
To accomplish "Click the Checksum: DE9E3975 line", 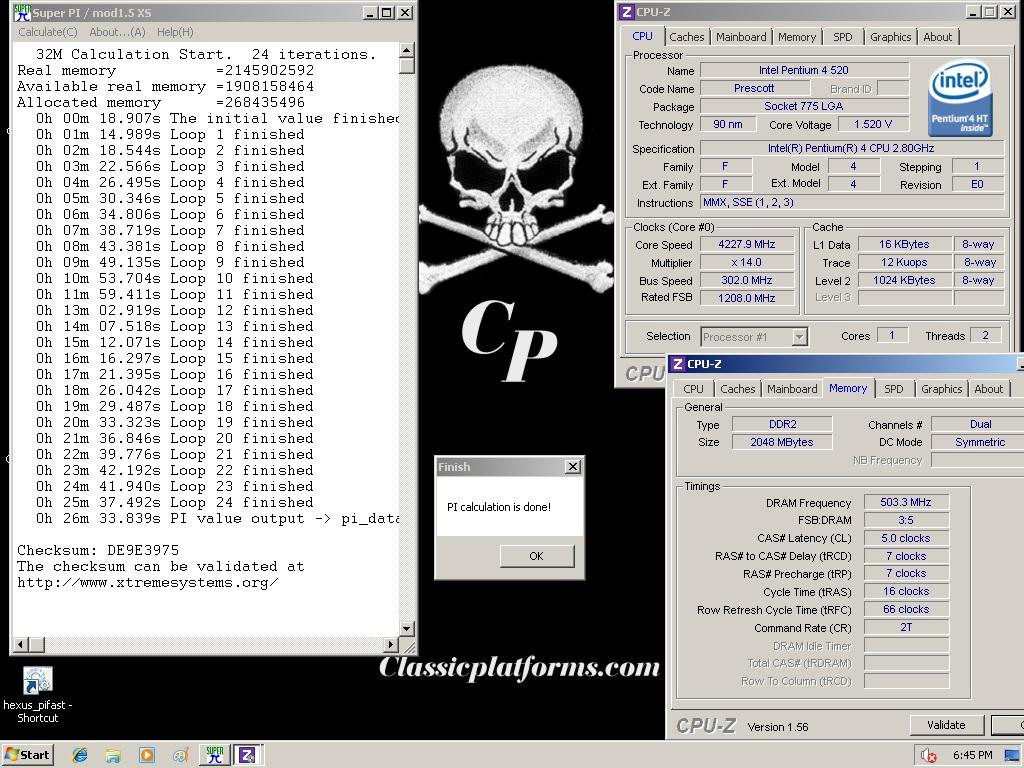I will point(98,550).
